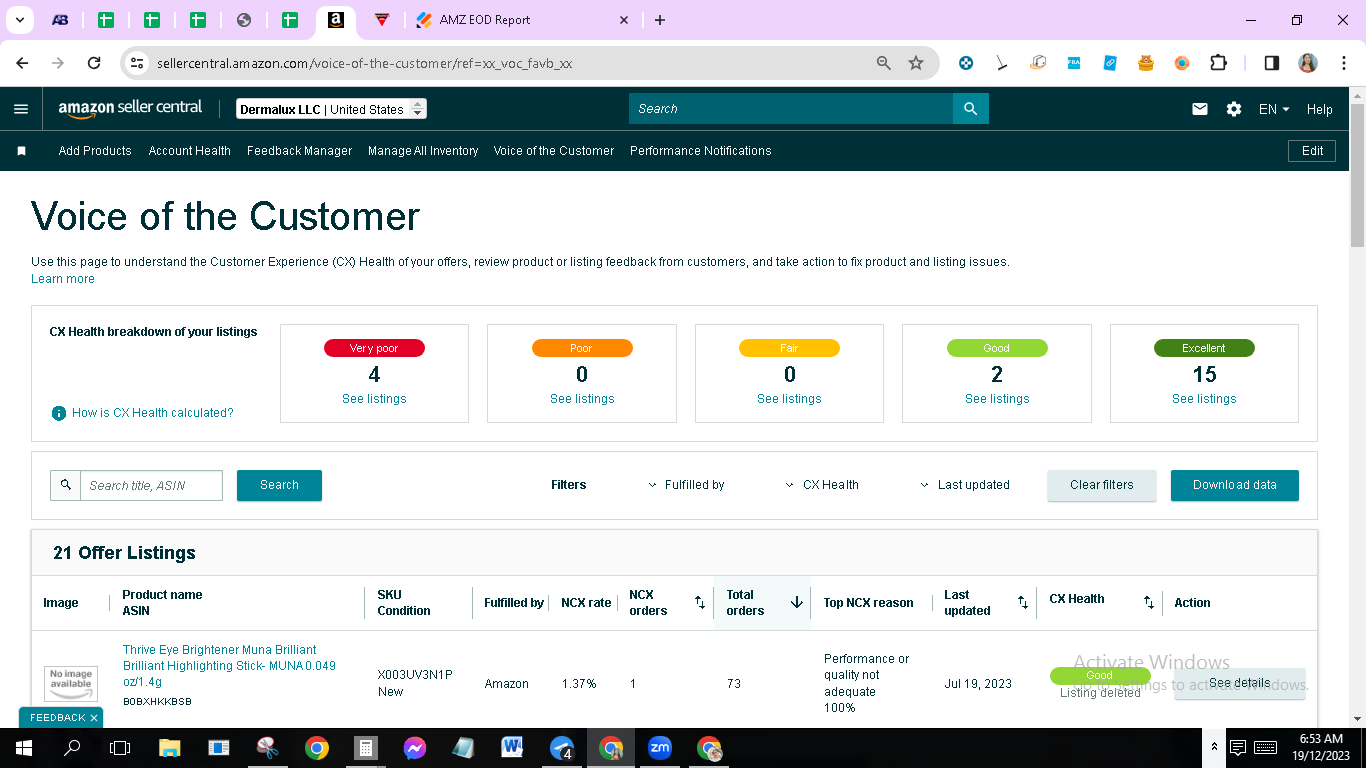Open the Chrome side panel icon
1366x768 pixels.
(x=1272, y=63)
